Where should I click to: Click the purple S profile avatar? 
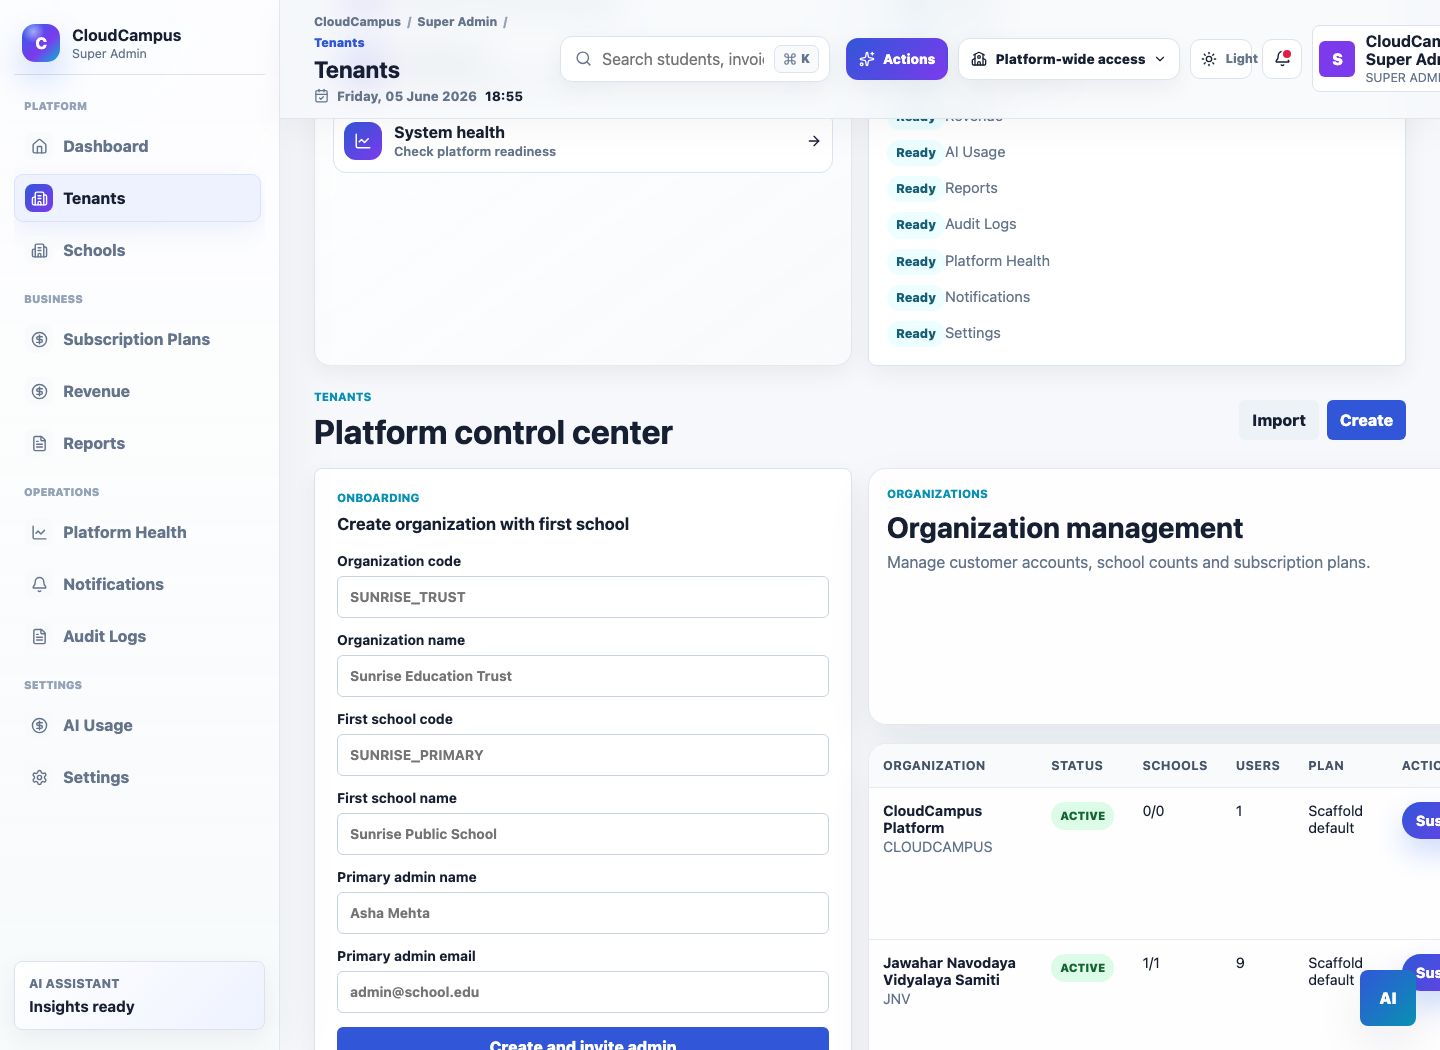[x=1337, y=59]
